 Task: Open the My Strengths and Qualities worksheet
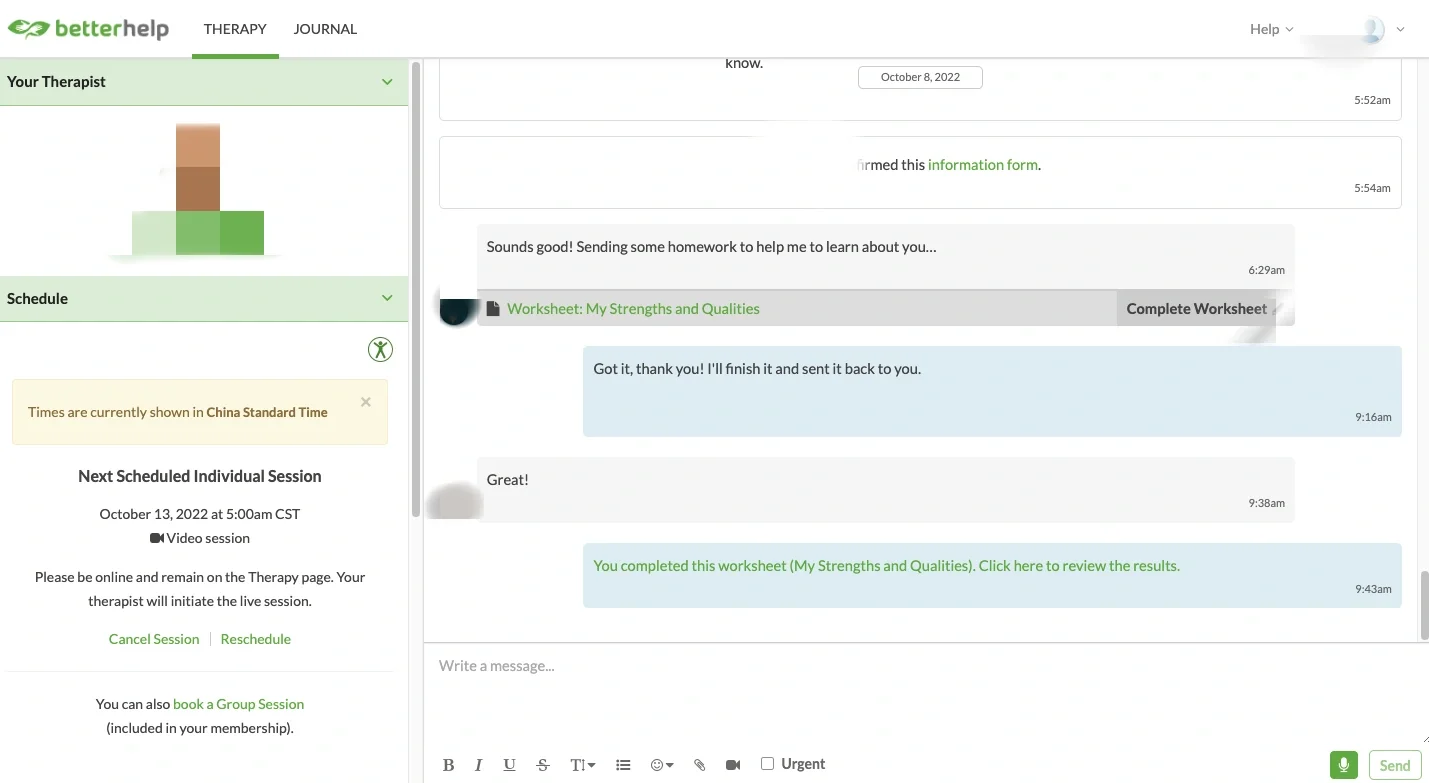633,309
